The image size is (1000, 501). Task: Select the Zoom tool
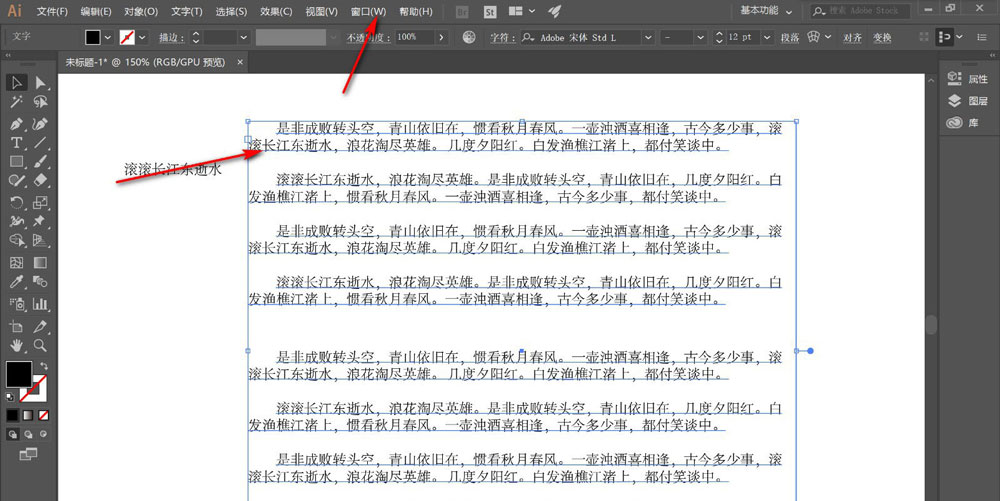point(40,345)
